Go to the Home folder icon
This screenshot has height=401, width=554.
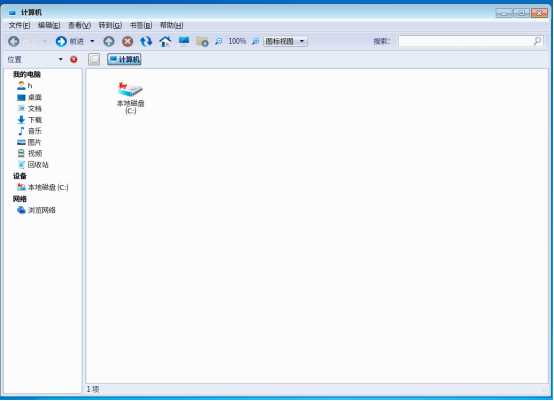click(x=165, y=41)
